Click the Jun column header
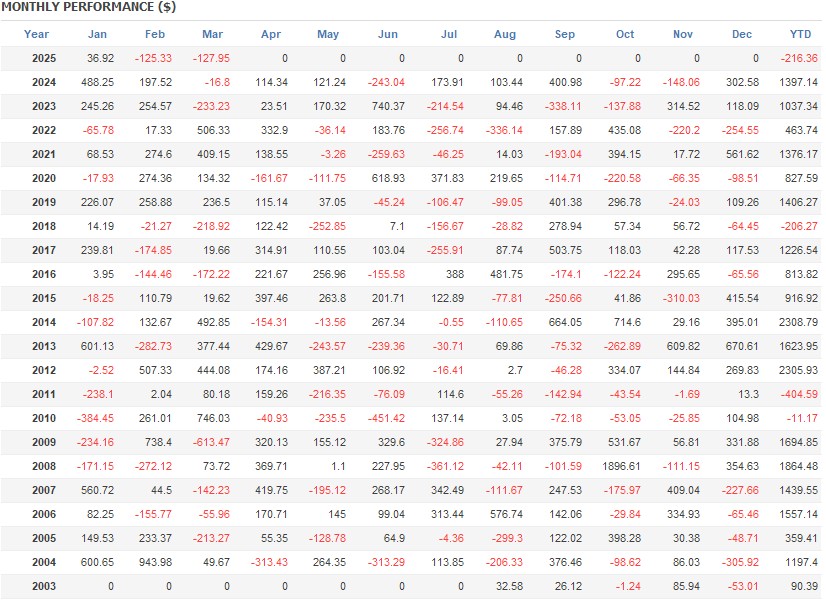826x605 pixels. click(388, 34)
